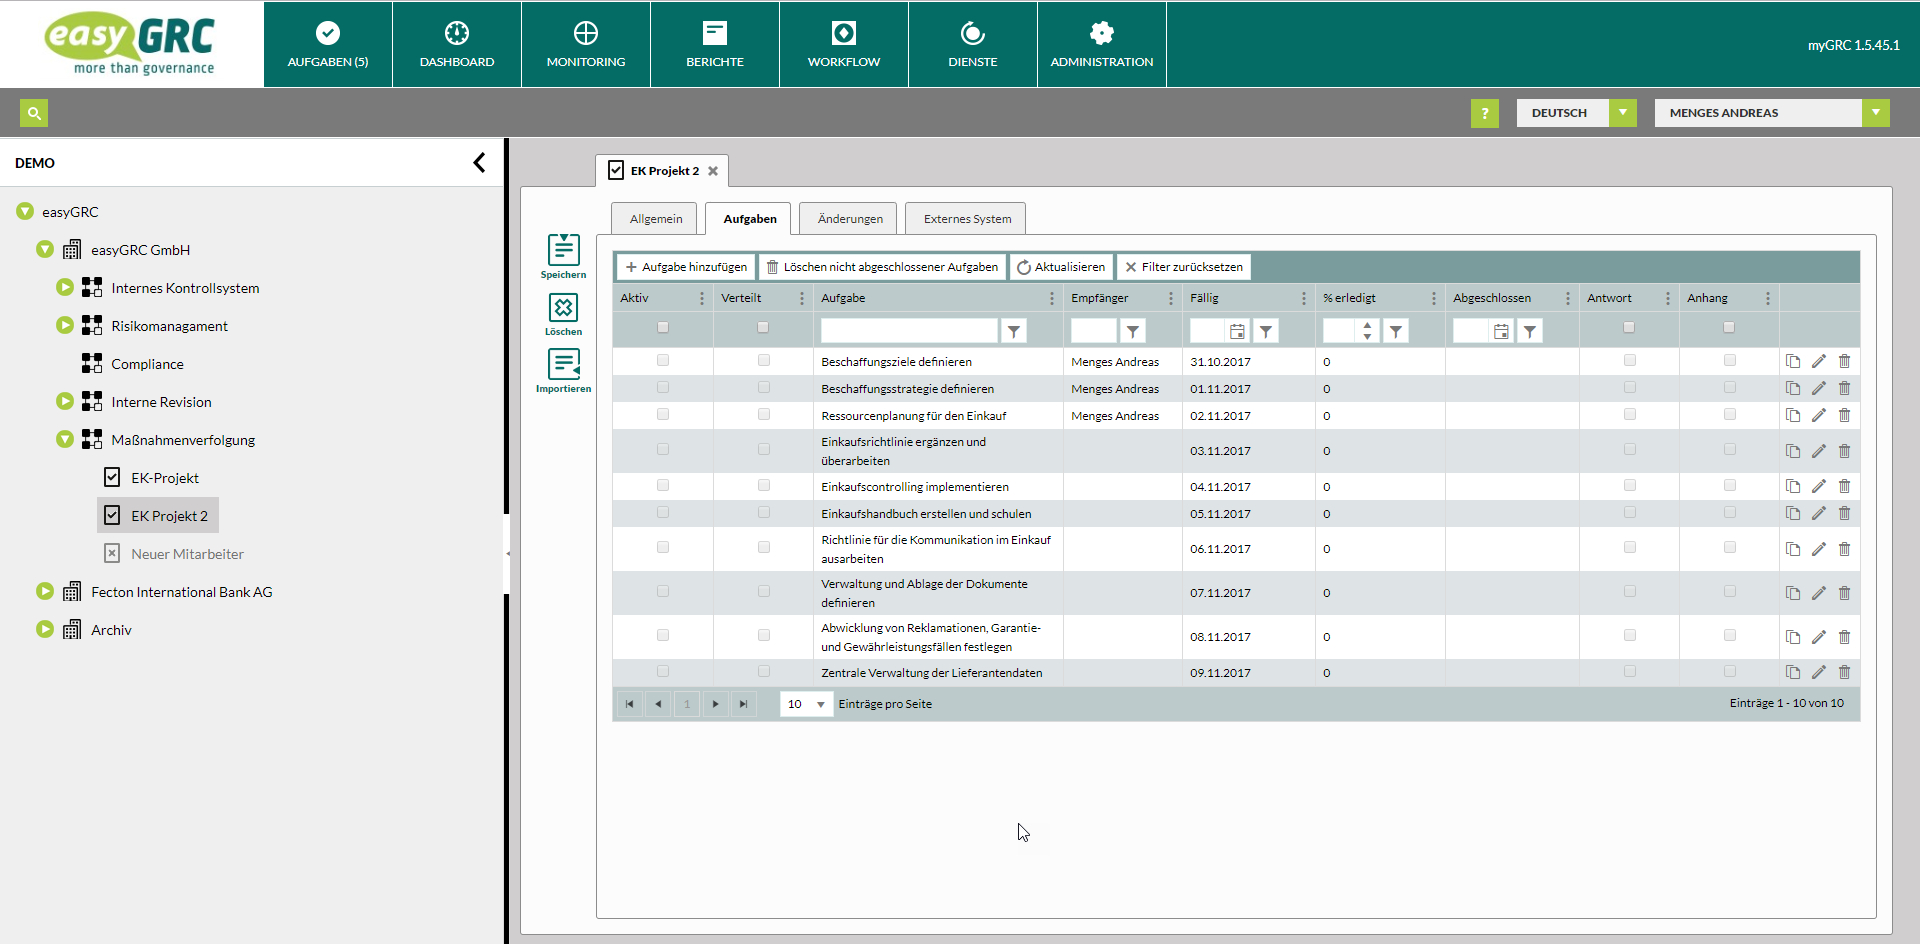The width and height of the screenshot is (1920, 944).
Task: Switch to the Änderungen tab
Action: tap(850, 219)
